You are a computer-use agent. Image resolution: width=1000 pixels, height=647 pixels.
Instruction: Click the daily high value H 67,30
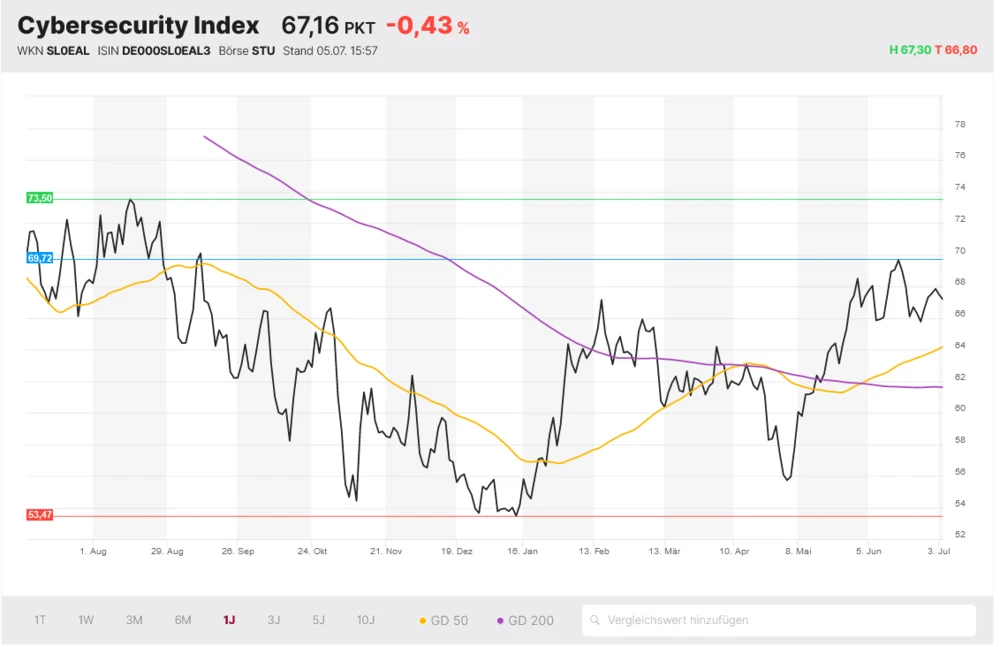coord(909,50)
